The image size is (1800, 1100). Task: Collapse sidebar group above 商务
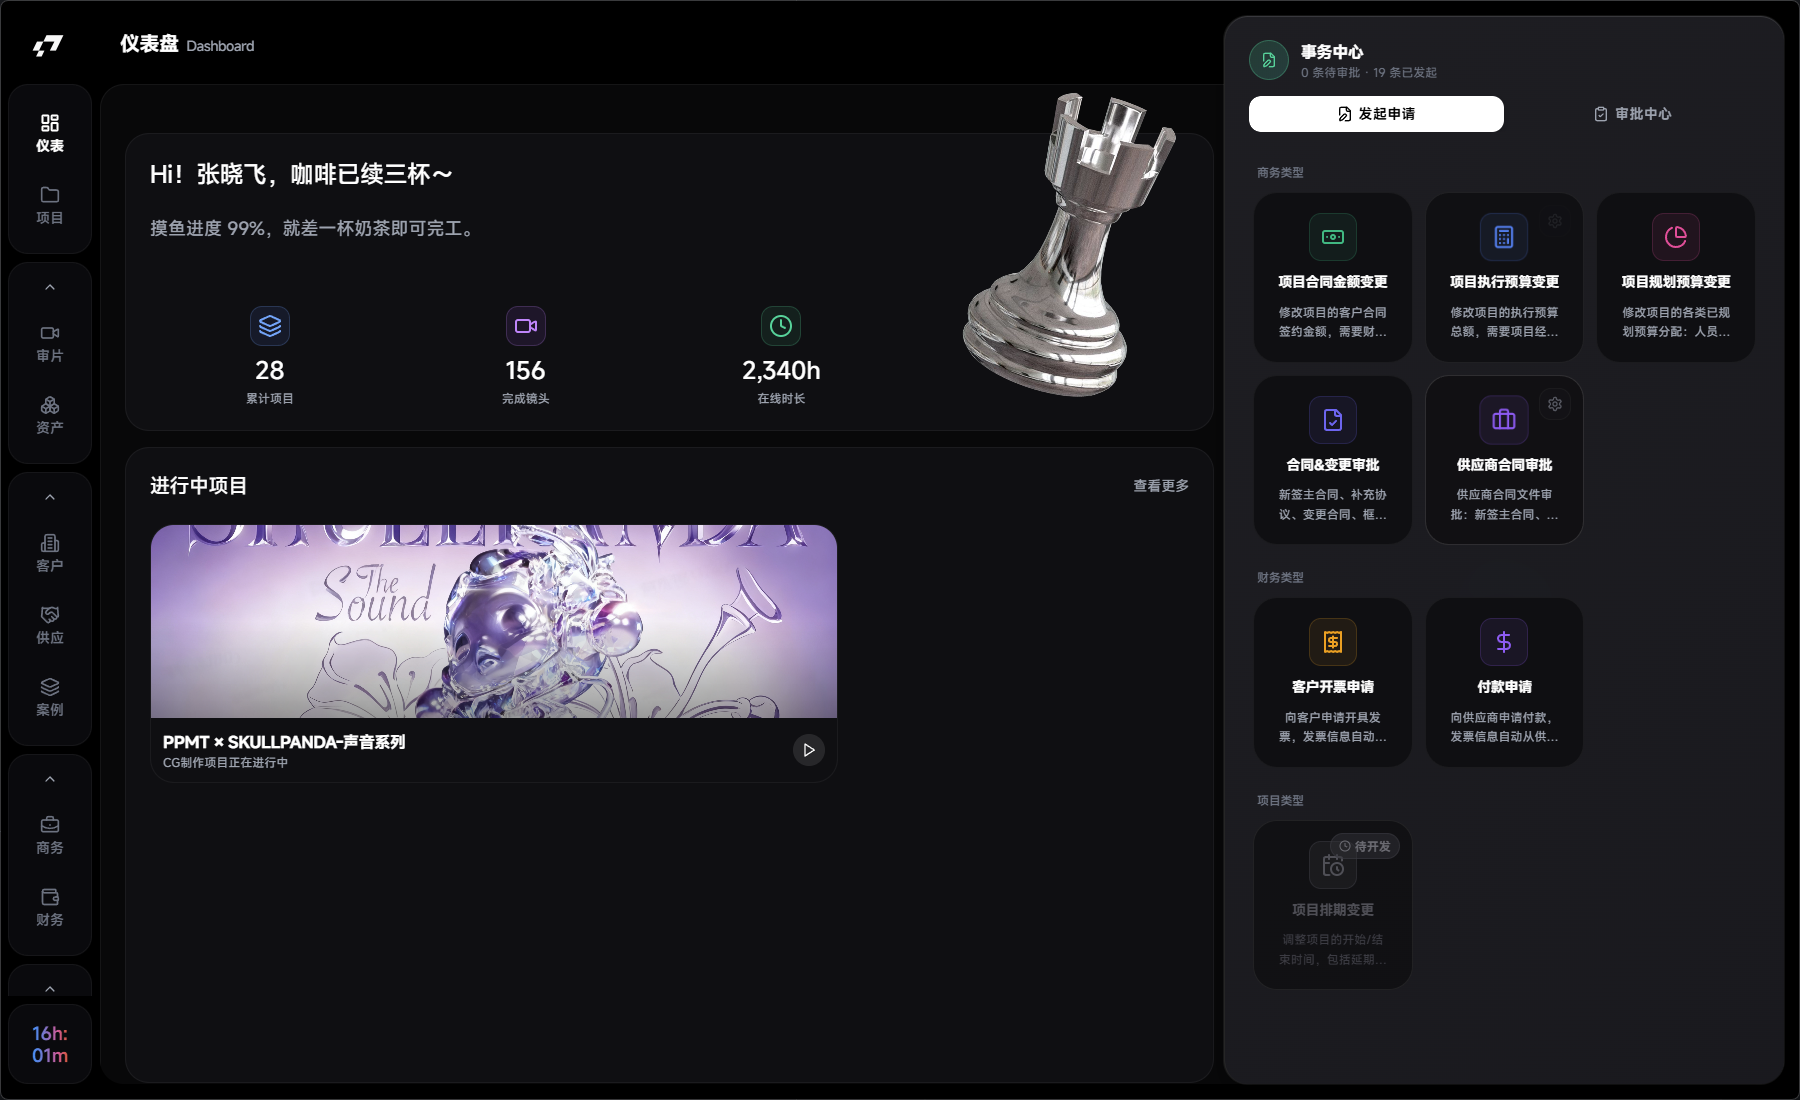(50, 780)
